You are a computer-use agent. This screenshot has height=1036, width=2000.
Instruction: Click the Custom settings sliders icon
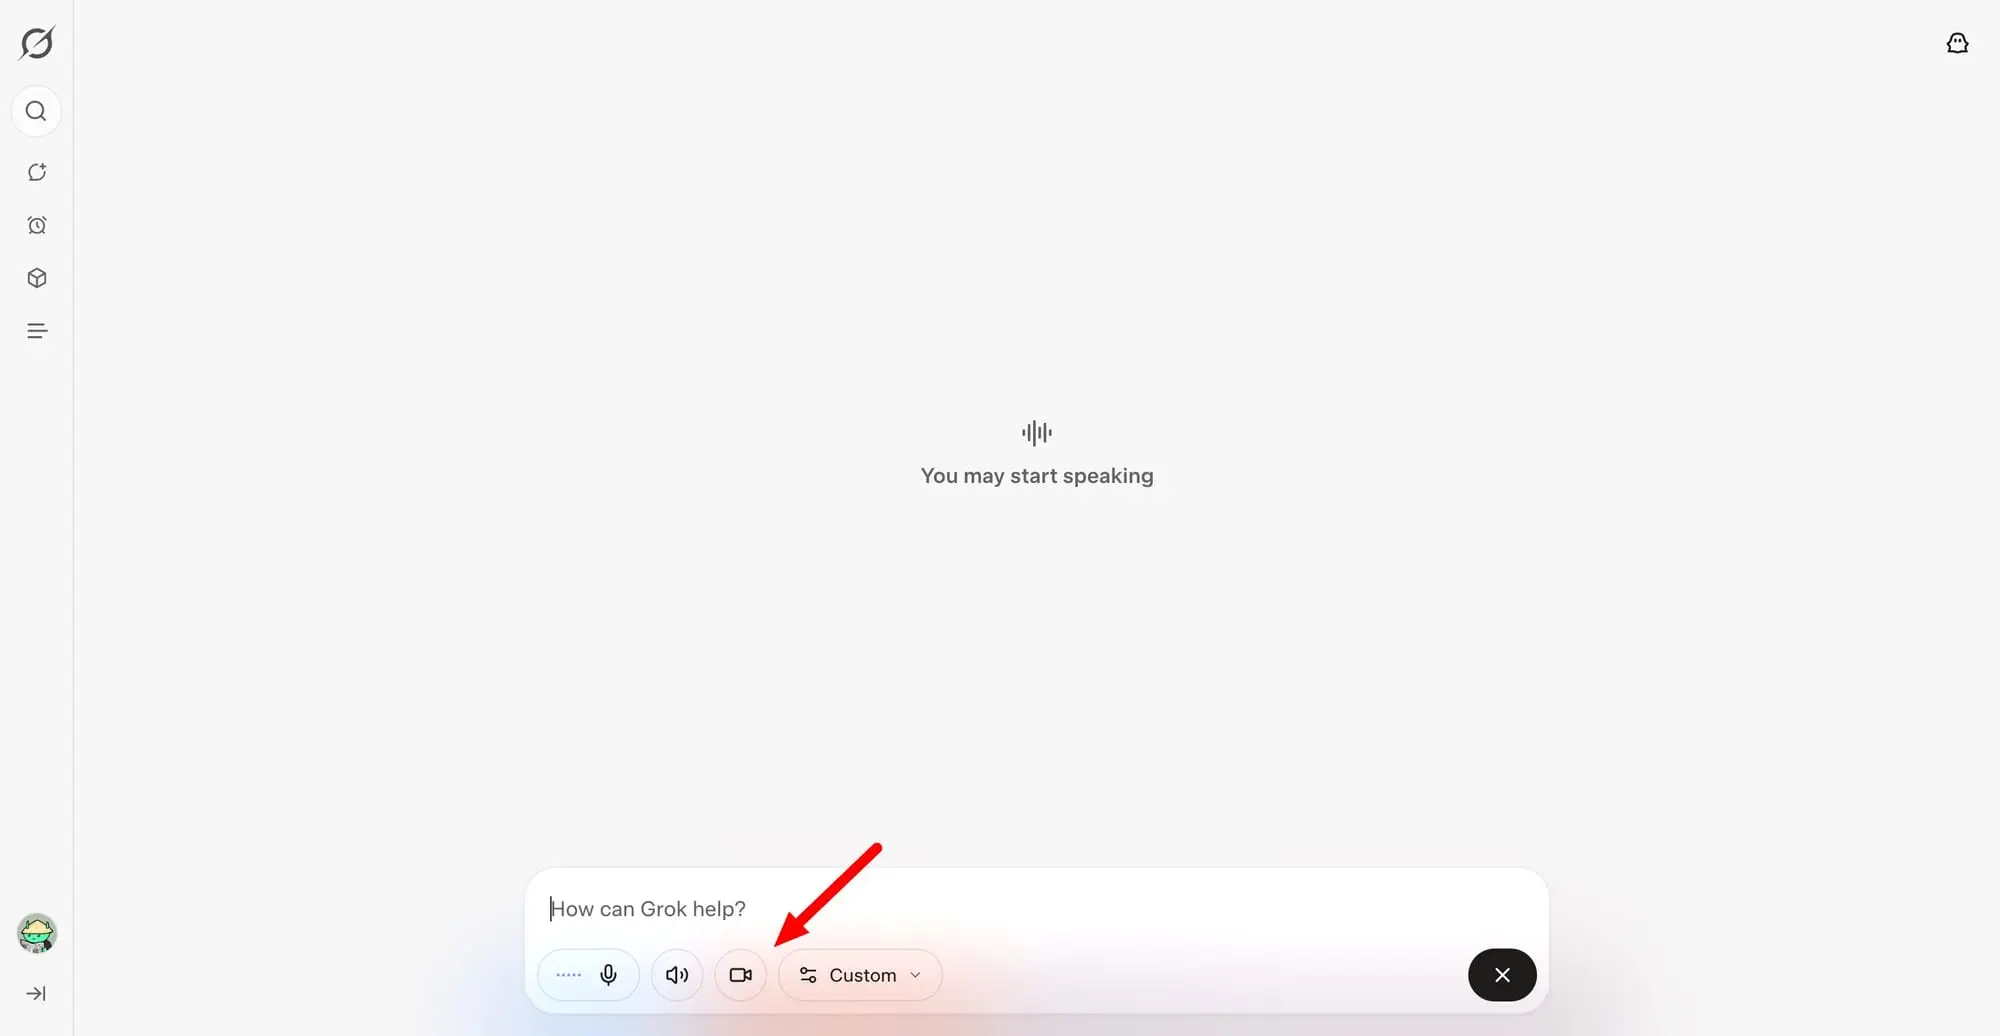[808, 975]
